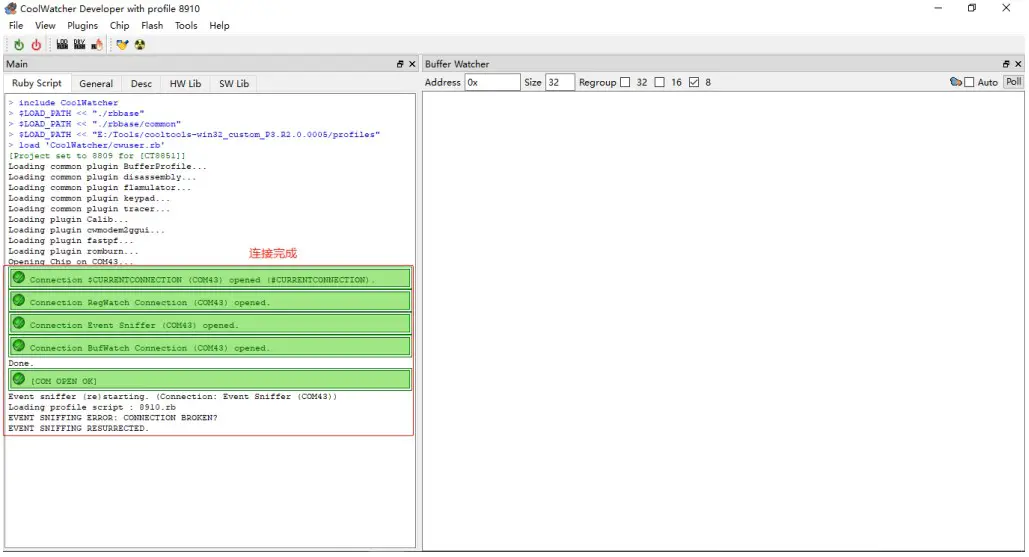Close the Buffer Watcher panel
1029x557 pixels.
[1019, 64]
